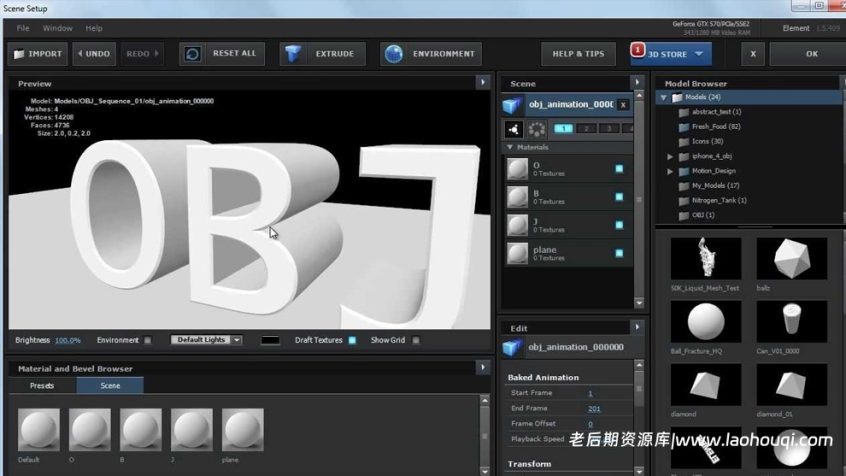Select group 1 toggle in Scene panel
This screenshot has width=846, height=476.
[x=563, y=128]
